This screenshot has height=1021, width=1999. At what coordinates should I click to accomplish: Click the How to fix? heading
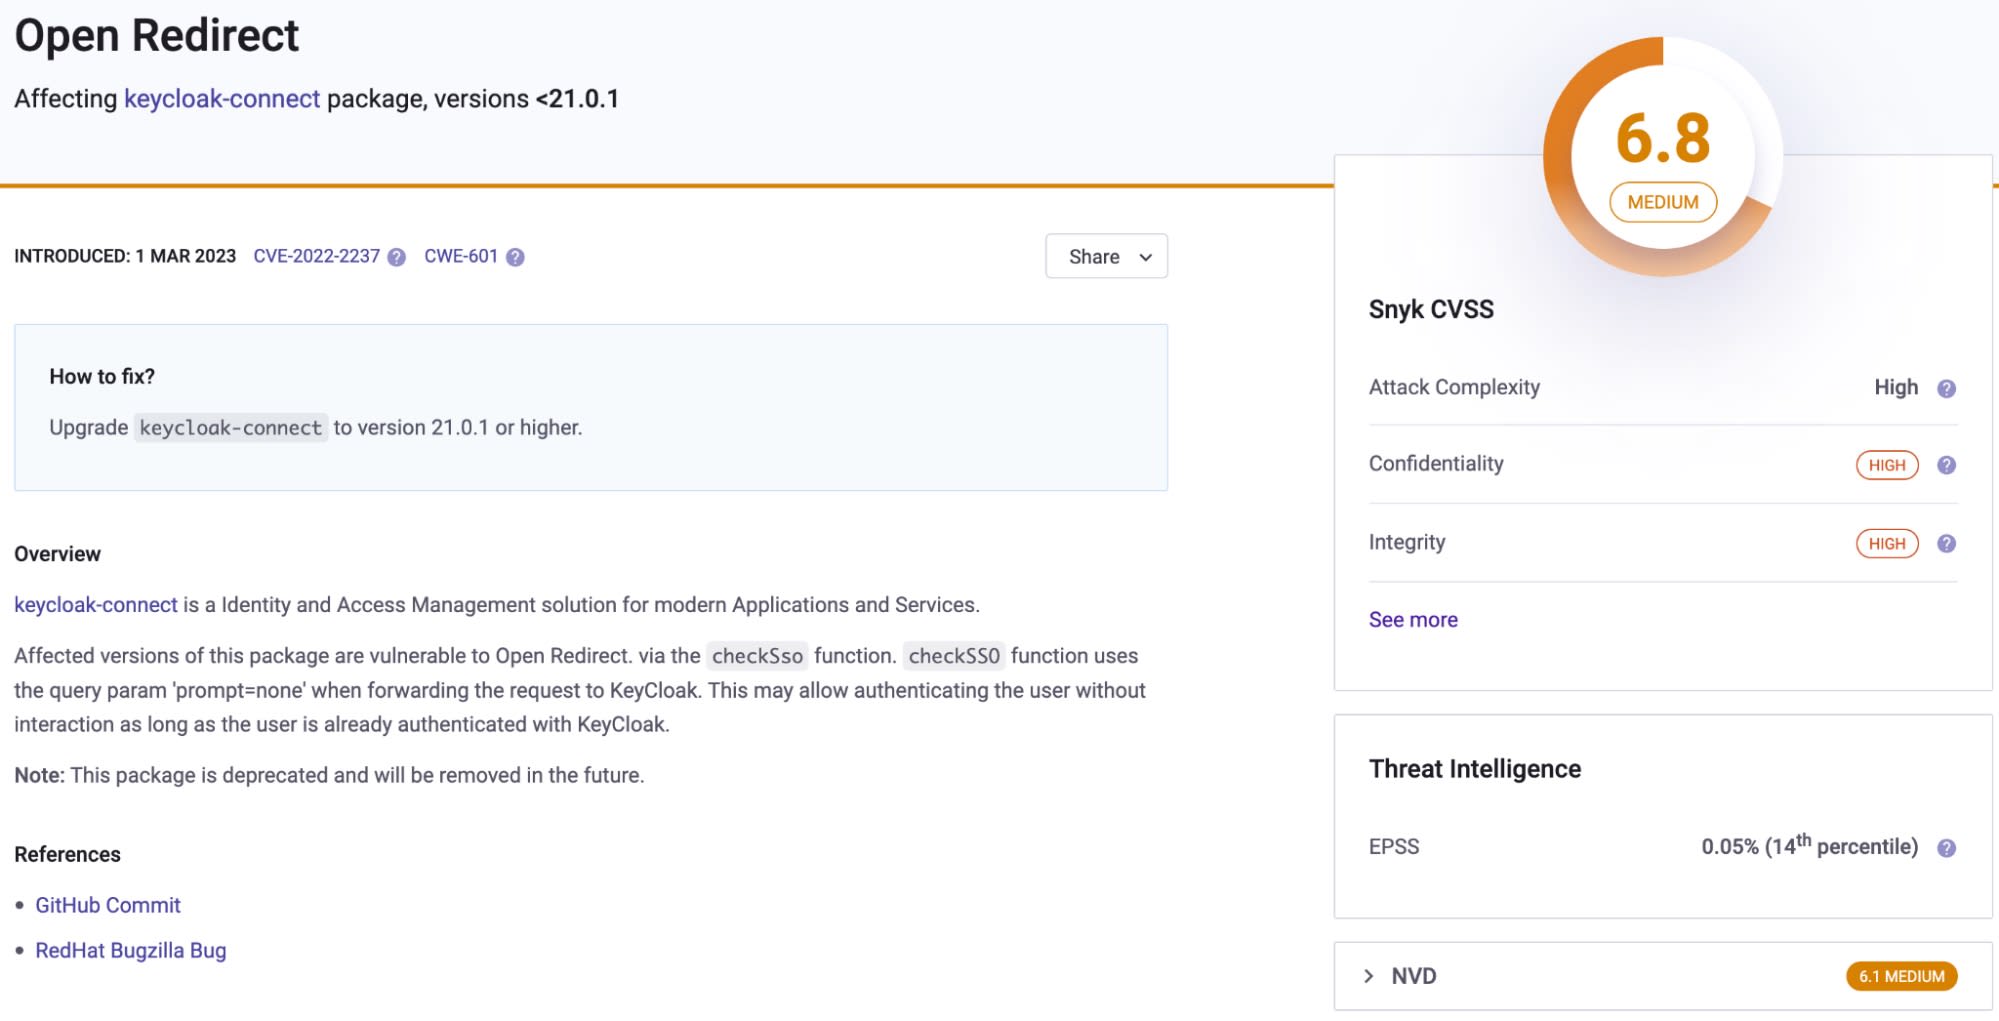pos(102,377)
